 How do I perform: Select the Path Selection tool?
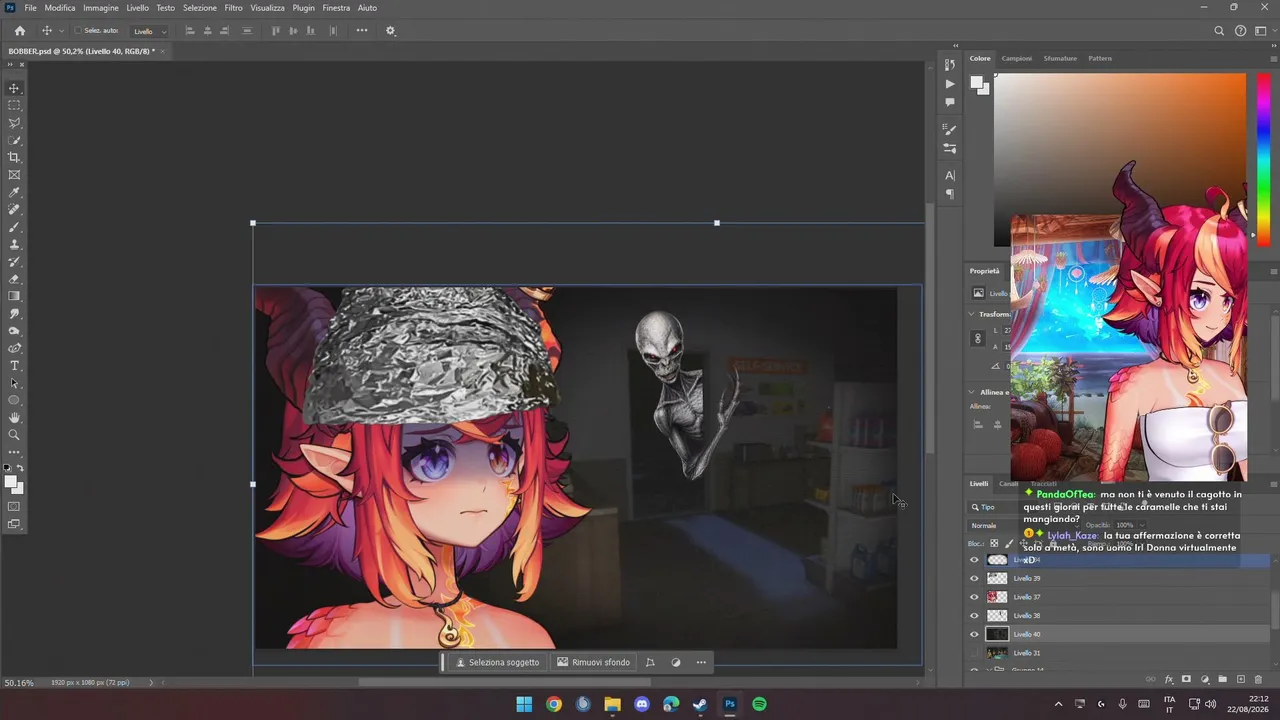pyautogui.click(x=14, y=383)
